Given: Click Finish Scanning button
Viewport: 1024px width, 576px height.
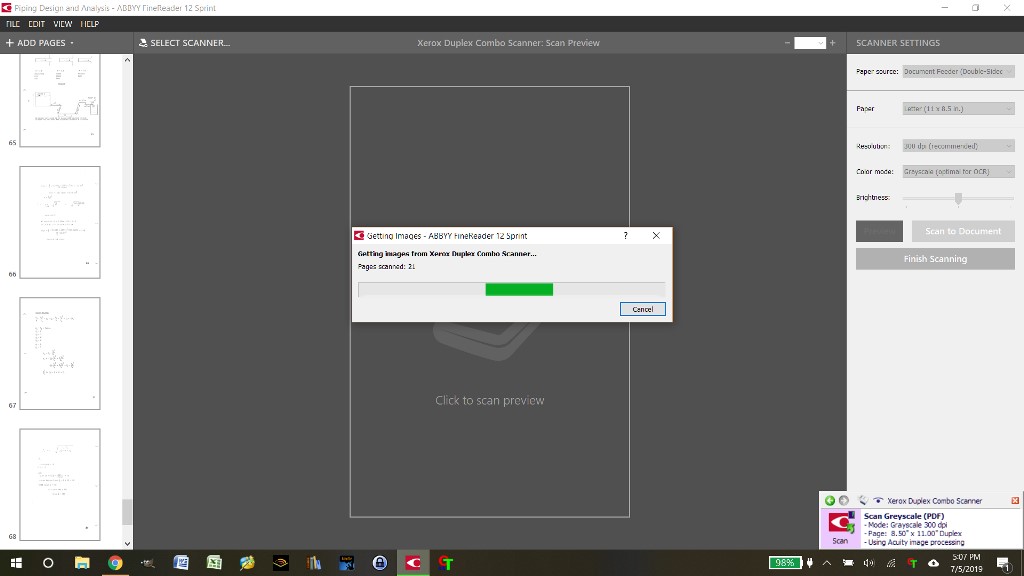Looking at the screenshot, I should tap(935, 259).
